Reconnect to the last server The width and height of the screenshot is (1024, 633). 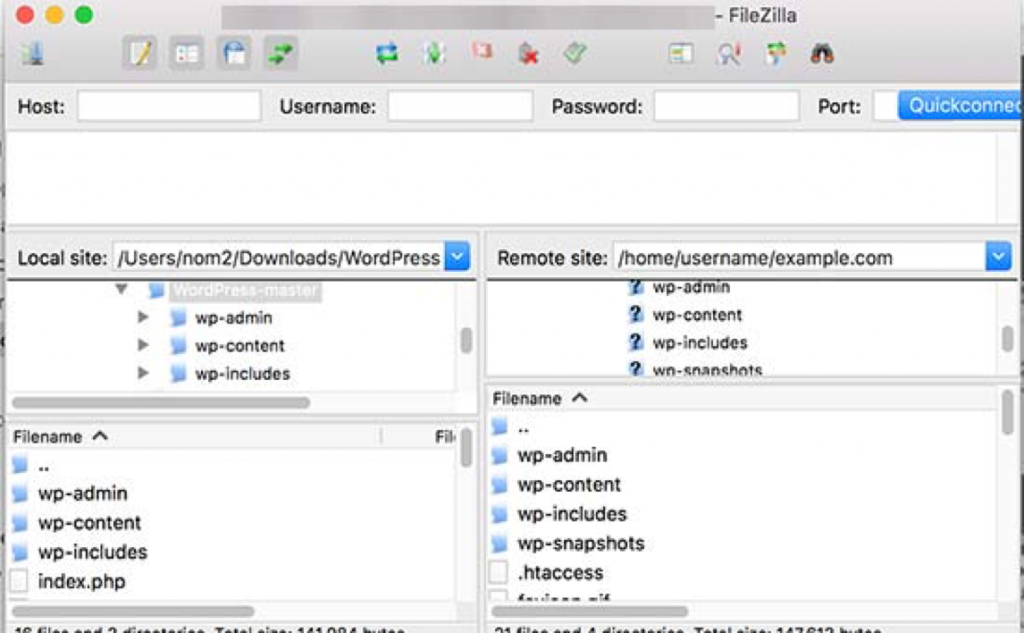point(575,53)
